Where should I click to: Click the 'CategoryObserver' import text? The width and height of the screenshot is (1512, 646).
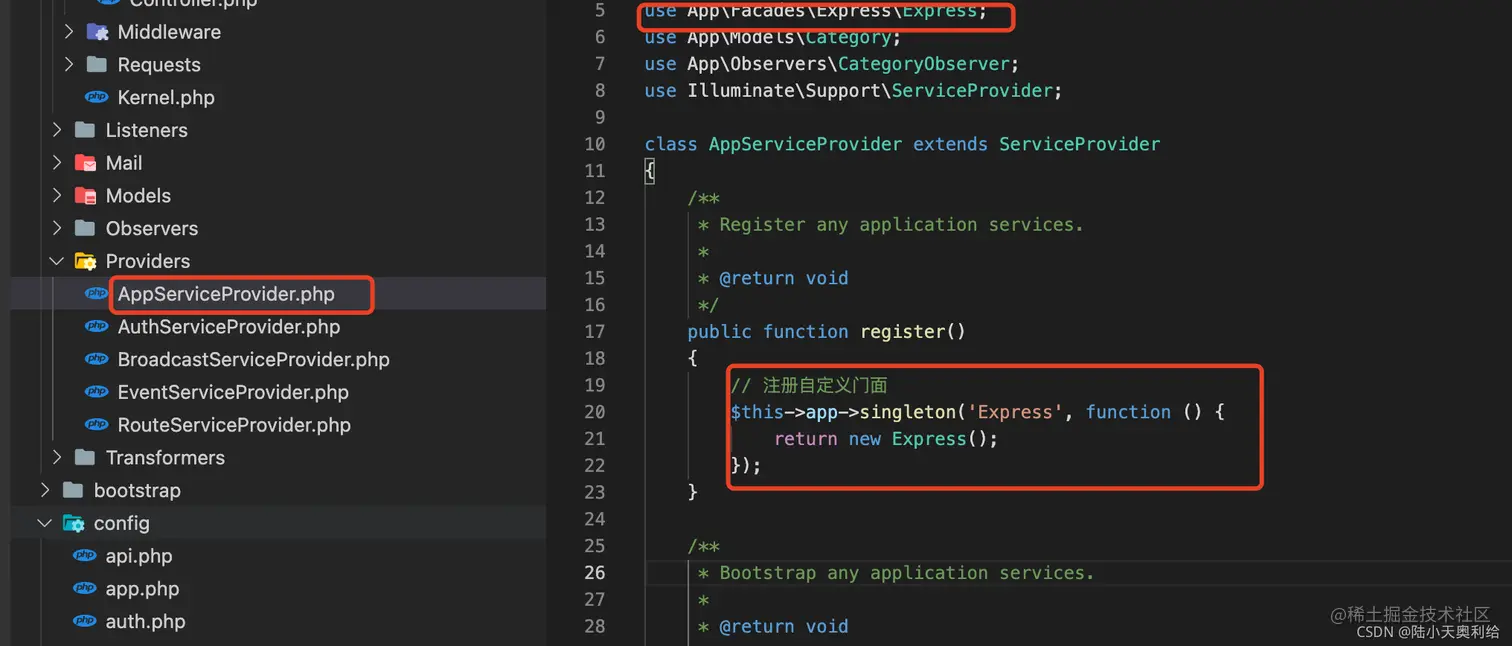click(x=923, y=64)
